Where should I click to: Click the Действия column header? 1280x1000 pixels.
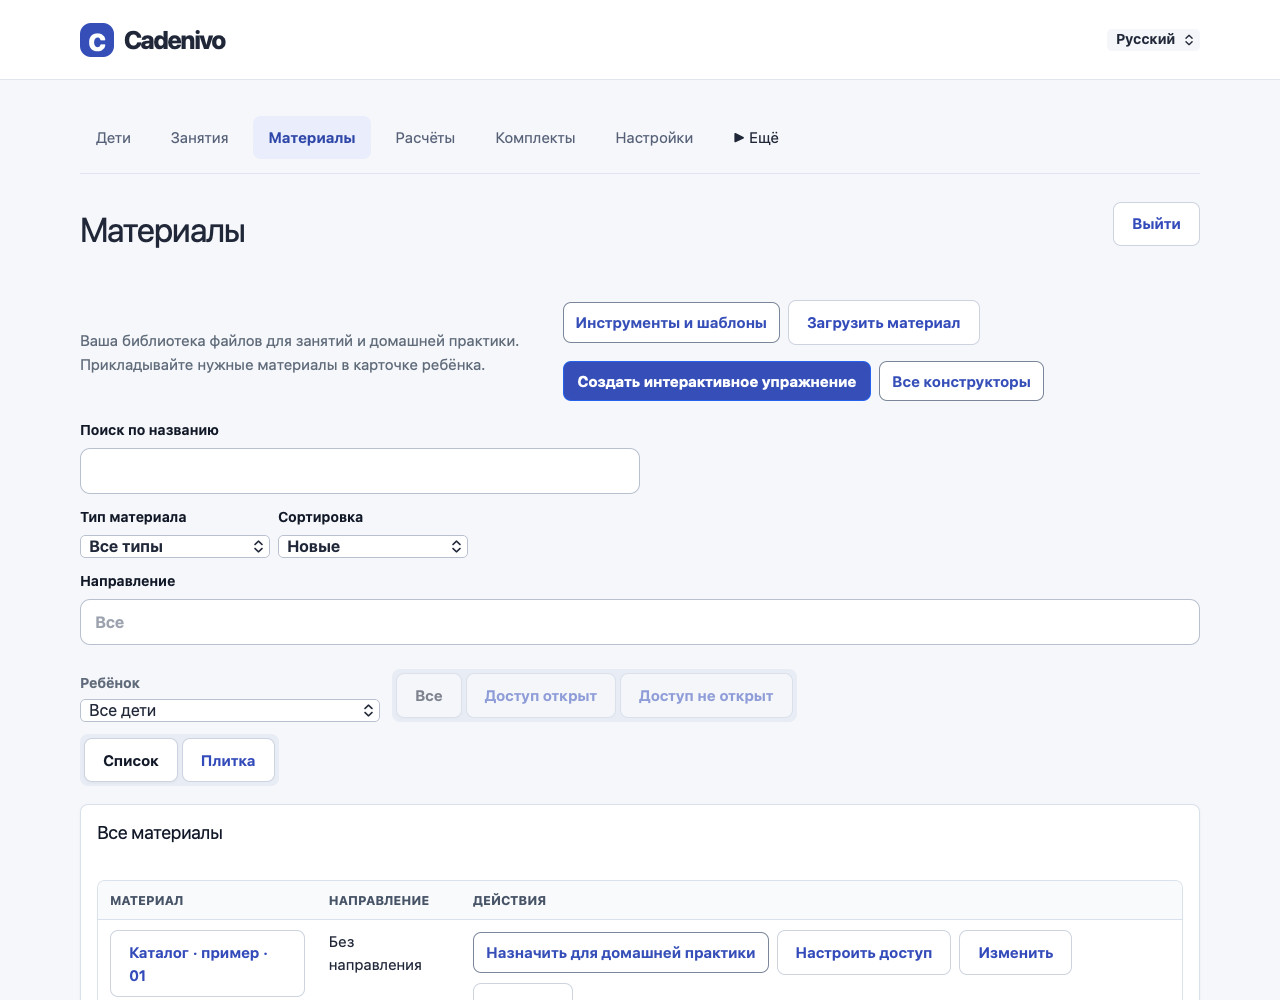click(x=510, y=900)
